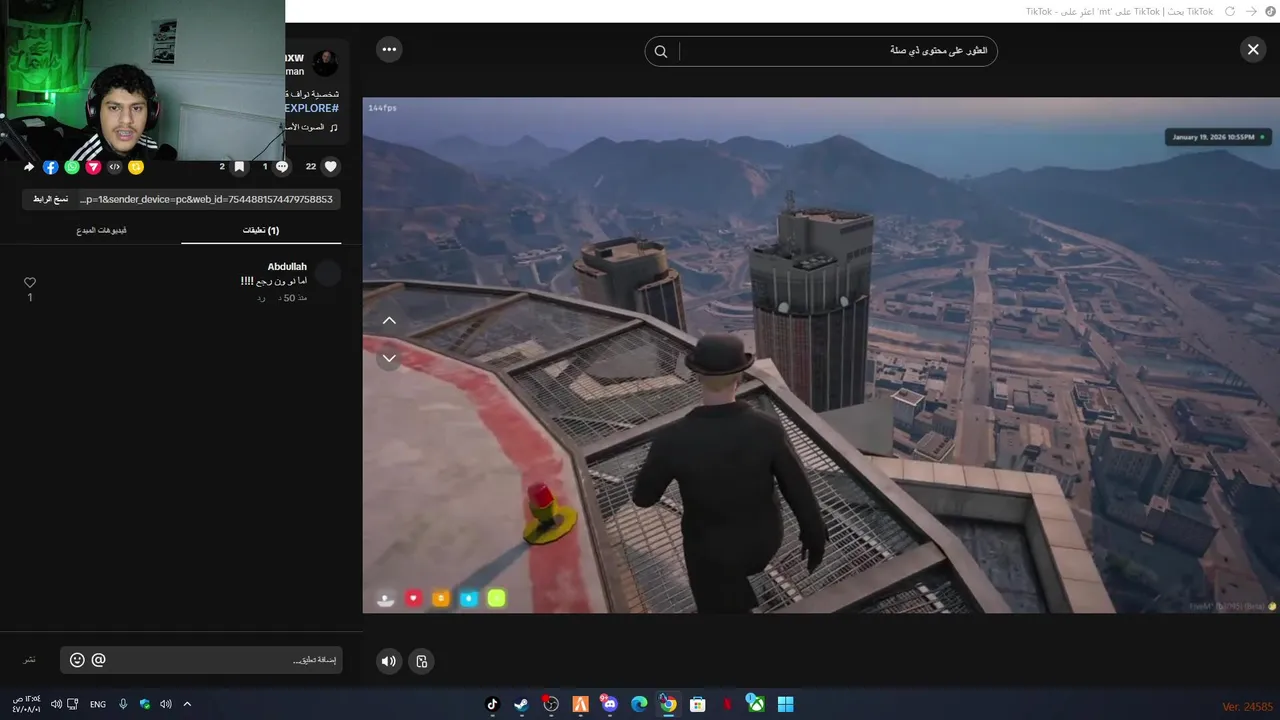Get the embed code icon
Image resolution: width=1280 pixels, height=720 pixels.
[x=115, y=167]
